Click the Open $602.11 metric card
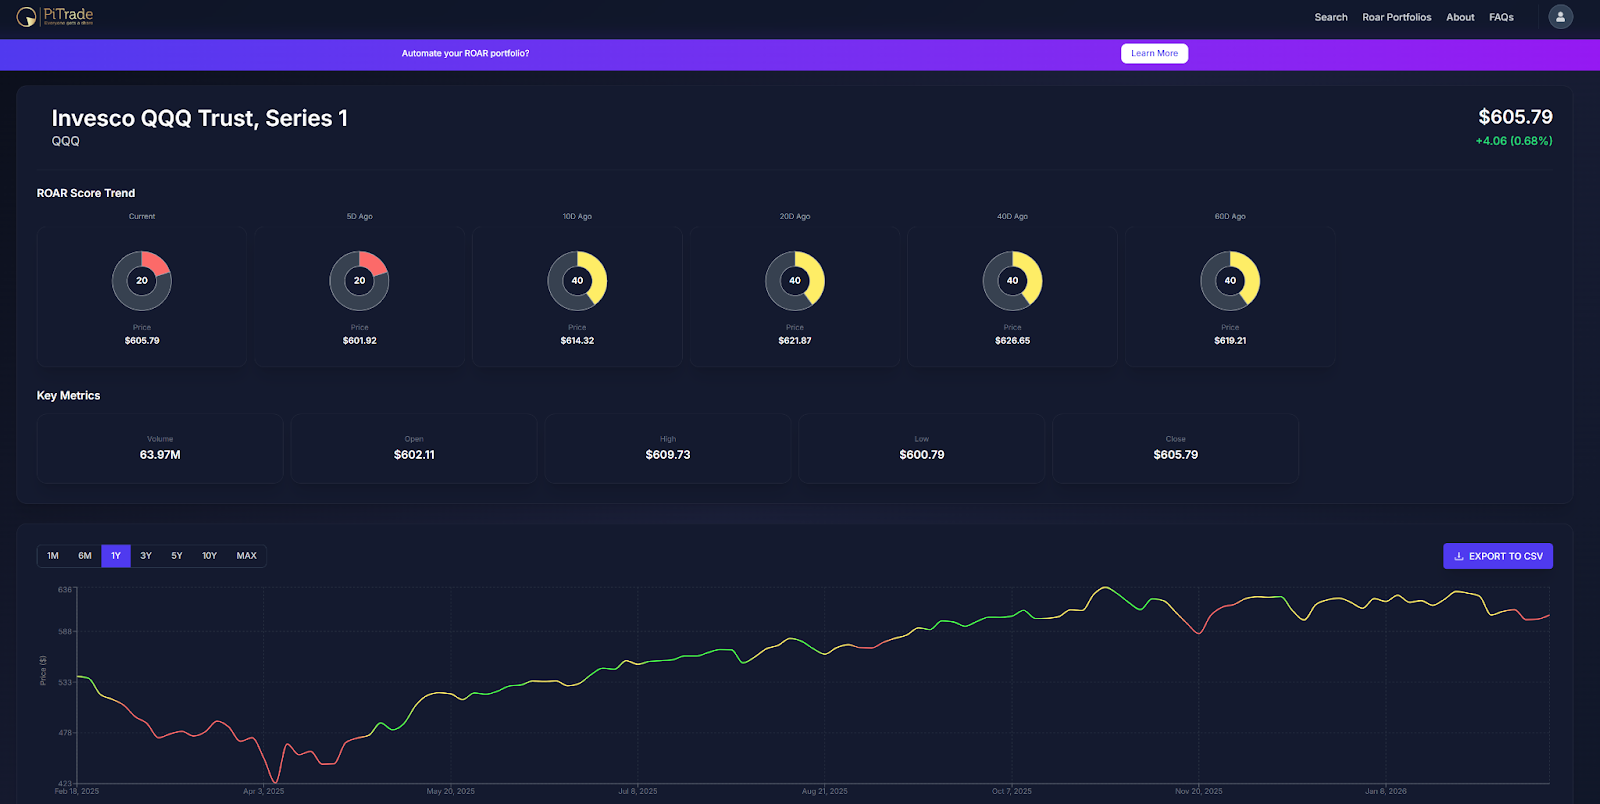Screen dimensions: 1600x804 coord(414,448)
